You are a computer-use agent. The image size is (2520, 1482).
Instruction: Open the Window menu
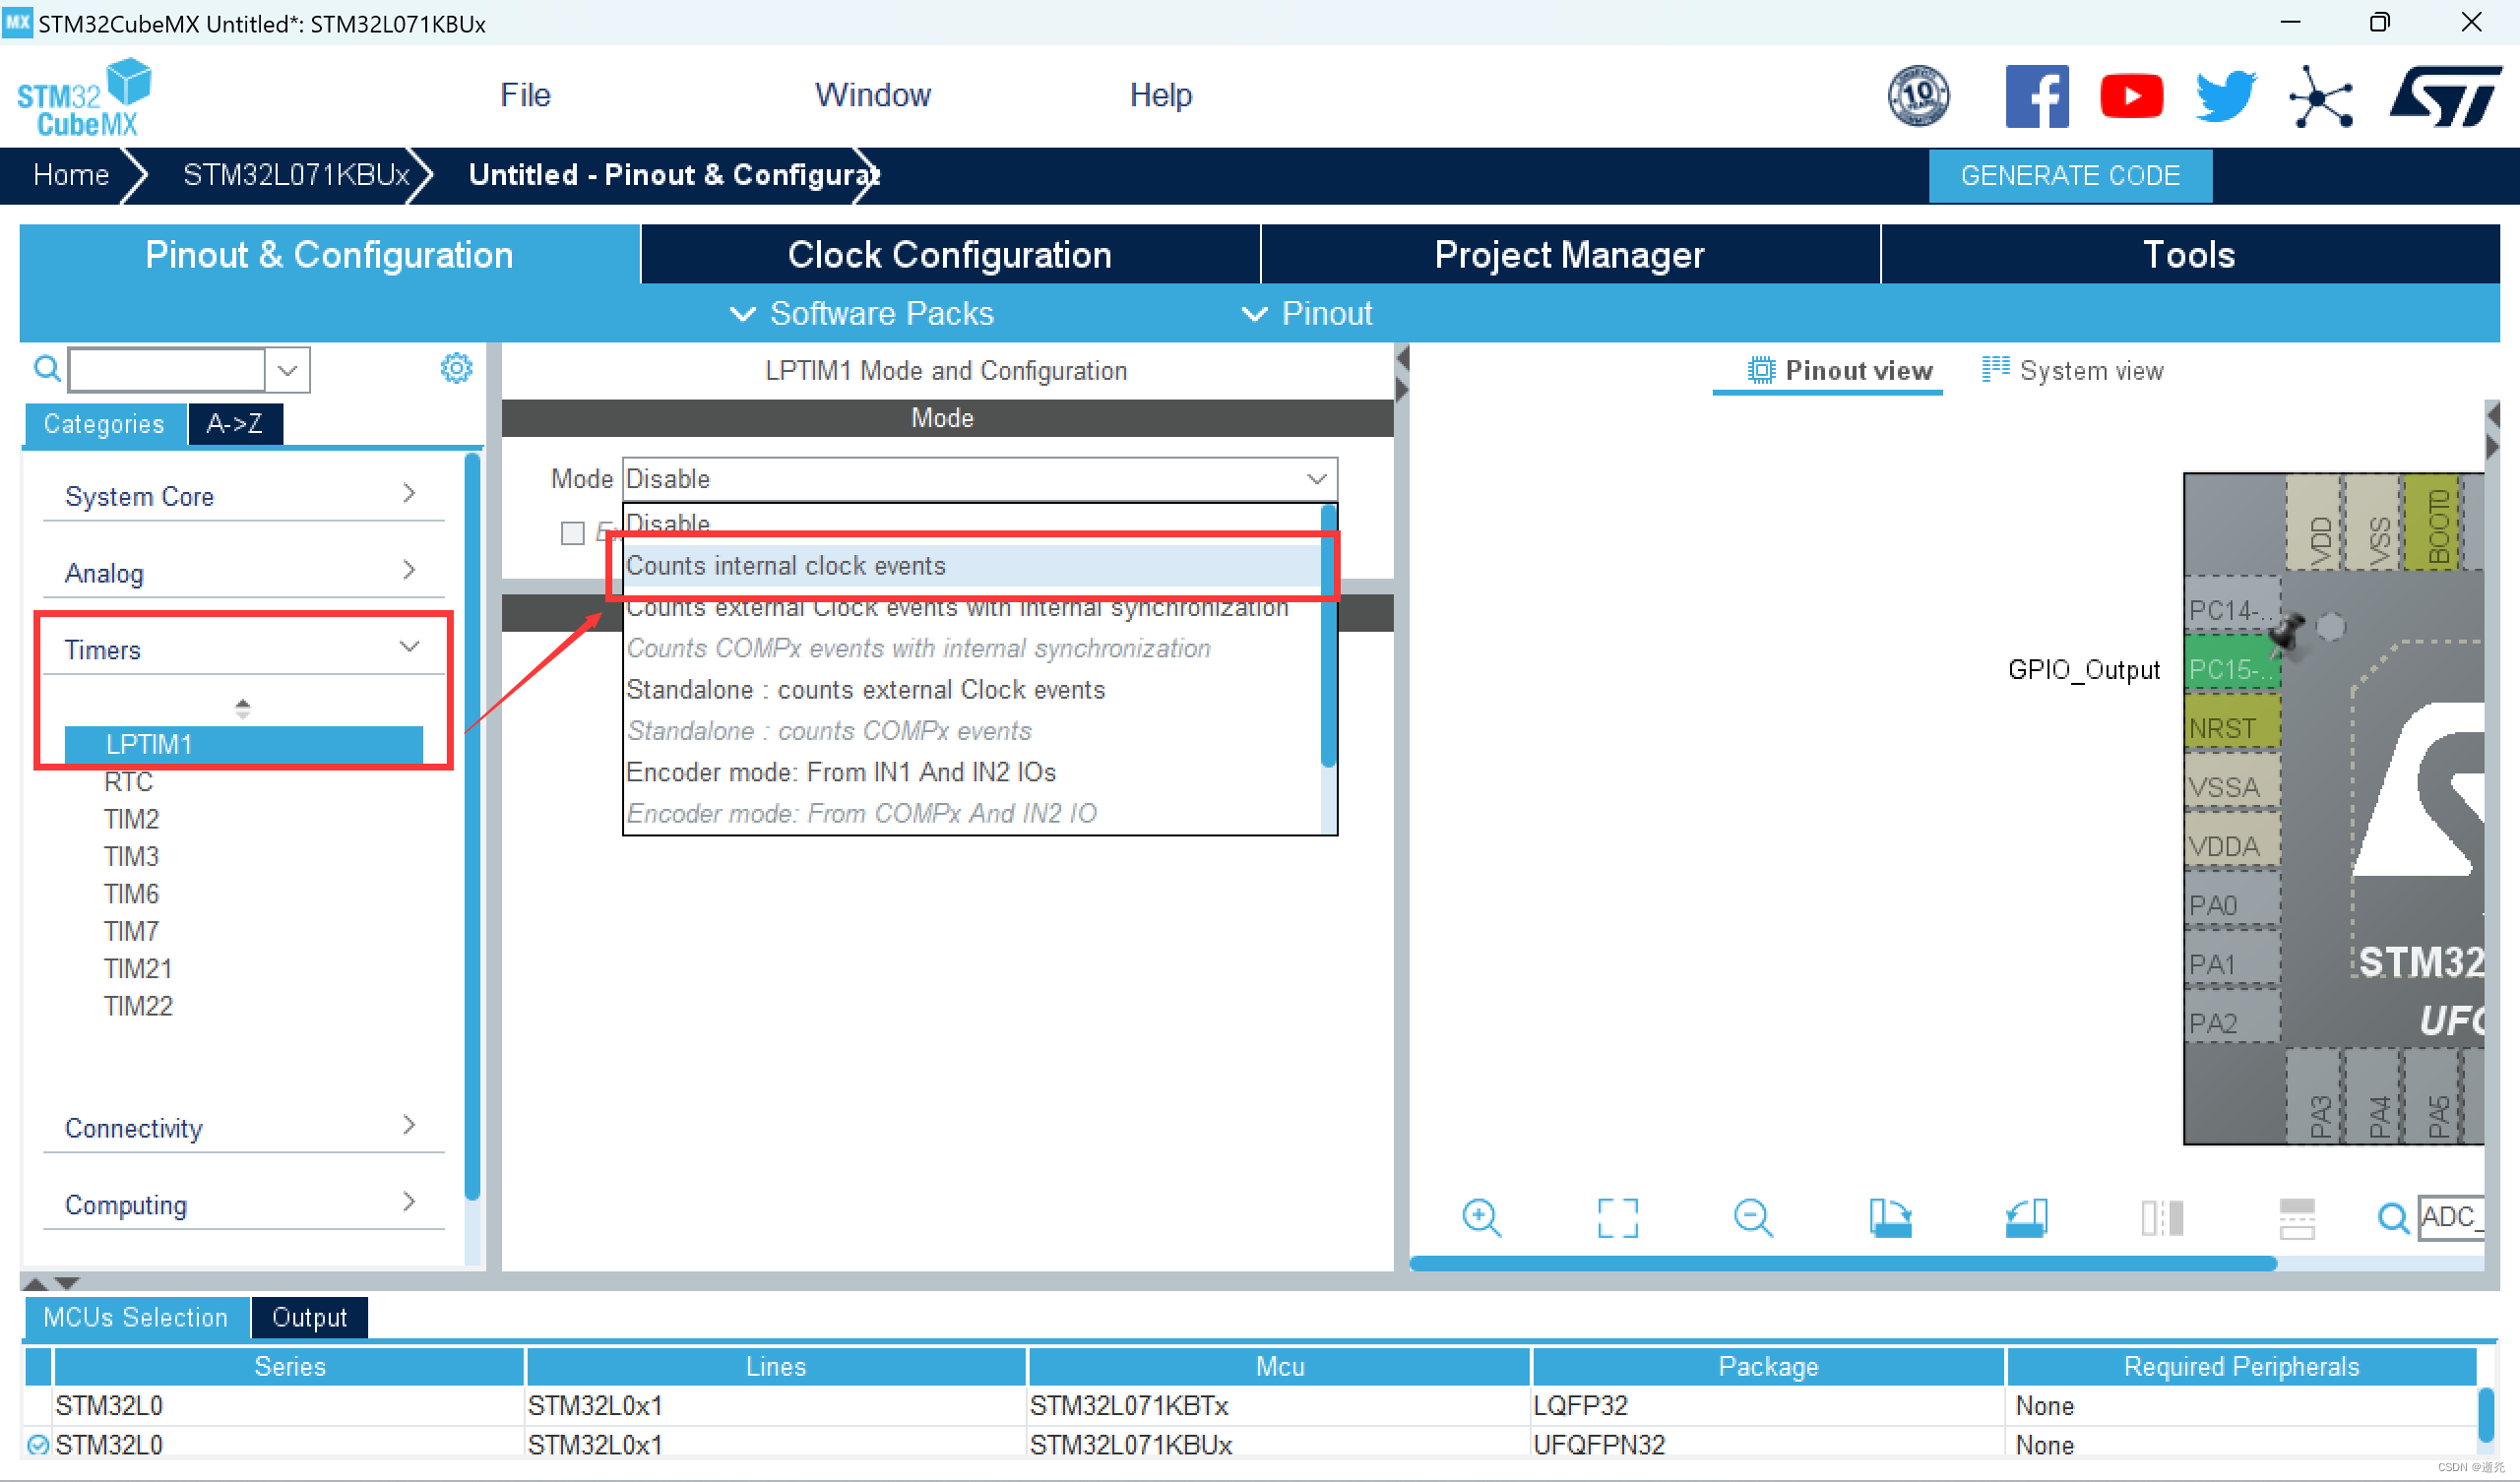tap(872, 95)
